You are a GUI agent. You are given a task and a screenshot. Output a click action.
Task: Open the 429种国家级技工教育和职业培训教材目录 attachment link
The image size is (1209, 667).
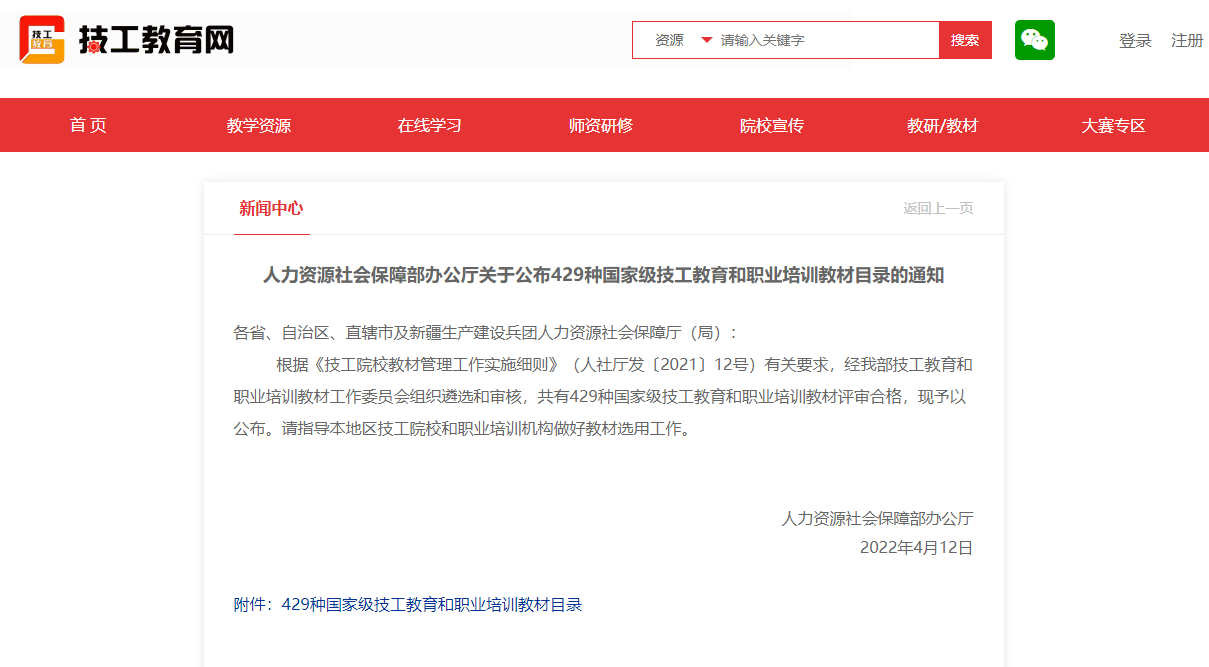pyautogui.click(x=431, y=604)
